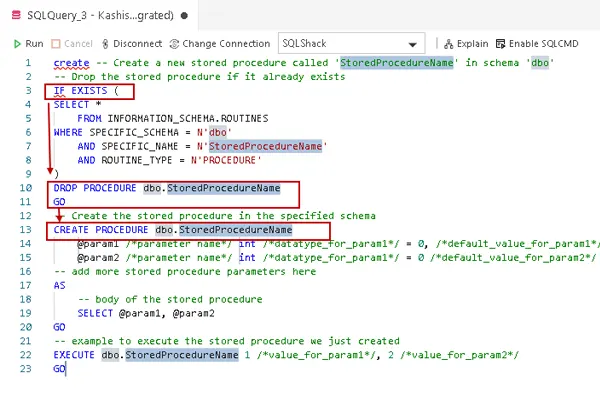The image size is (600, 400).
Task: Click line number 23 in gutter
Action: (26, 369)
